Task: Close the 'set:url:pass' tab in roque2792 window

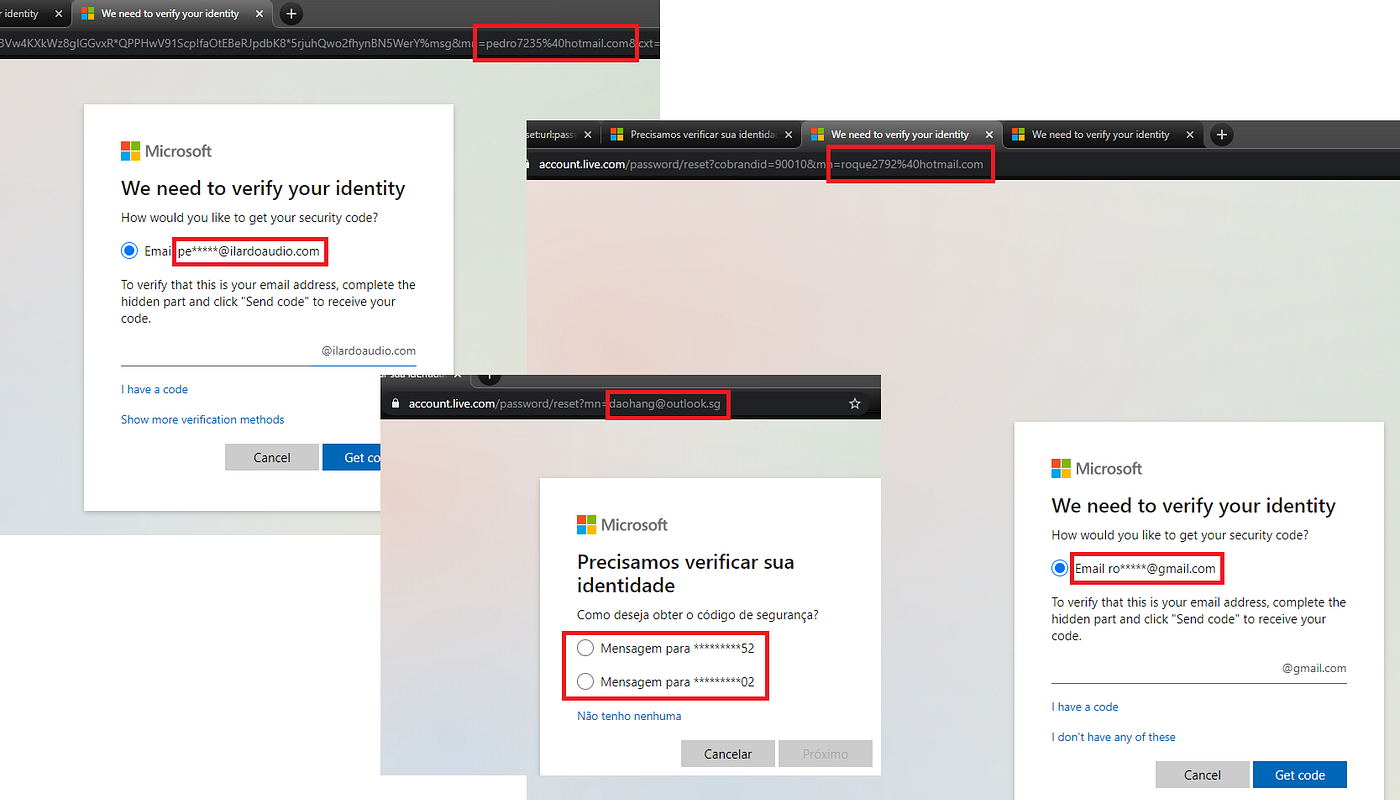Action: pos(587,134)
